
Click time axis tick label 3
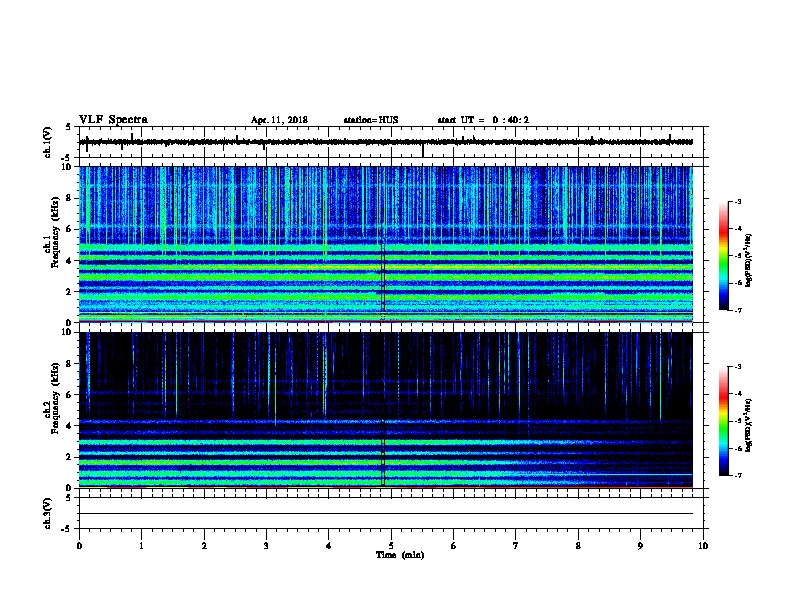point(266,546)
